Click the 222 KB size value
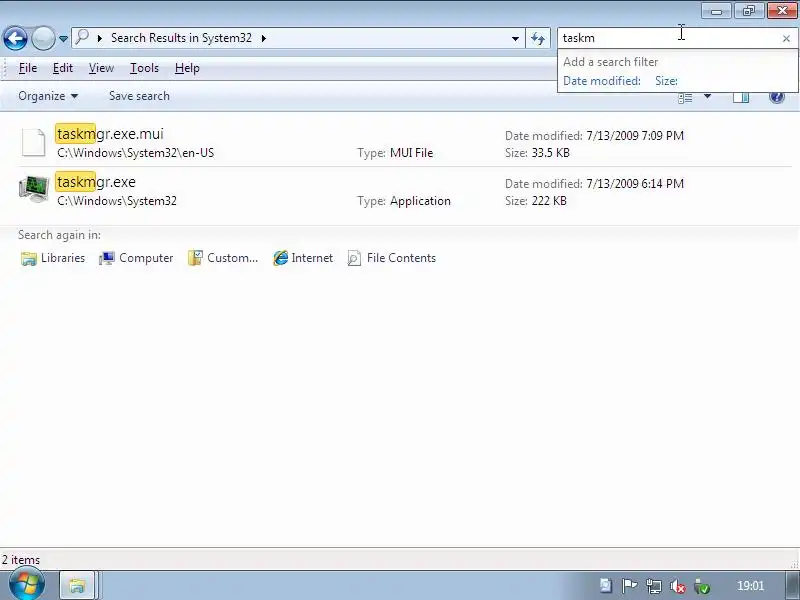 (549, 201)
